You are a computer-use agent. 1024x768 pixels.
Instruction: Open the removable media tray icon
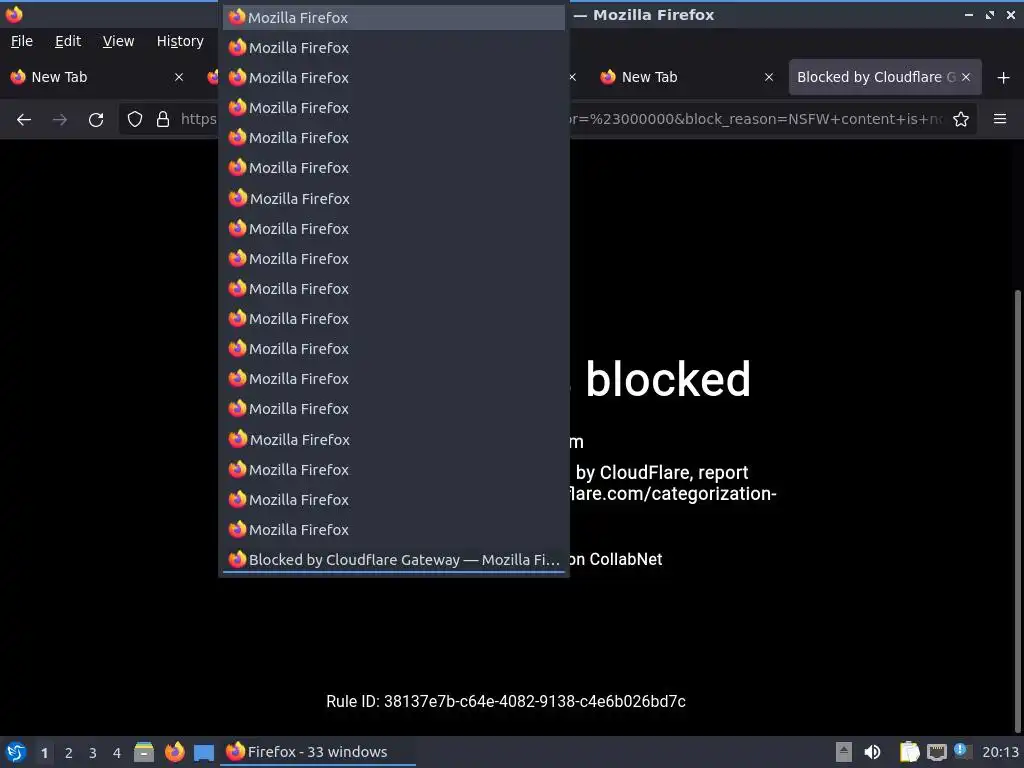844,752
